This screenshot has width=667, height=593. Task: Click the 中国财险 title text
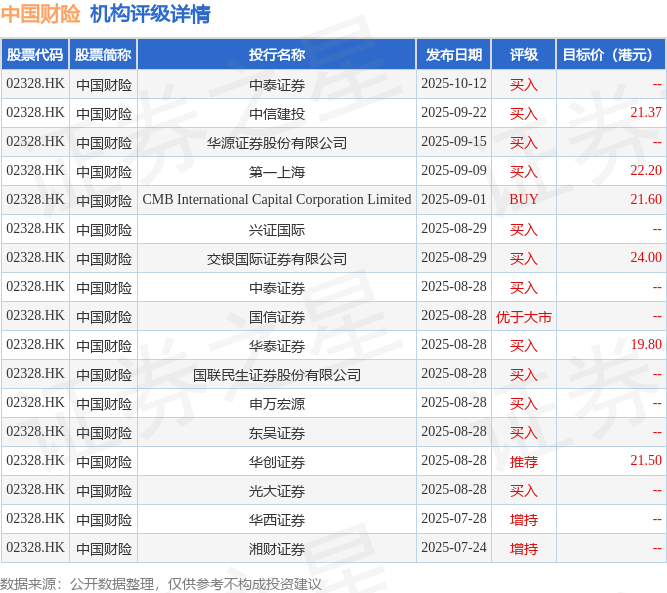tap(40, 14)
